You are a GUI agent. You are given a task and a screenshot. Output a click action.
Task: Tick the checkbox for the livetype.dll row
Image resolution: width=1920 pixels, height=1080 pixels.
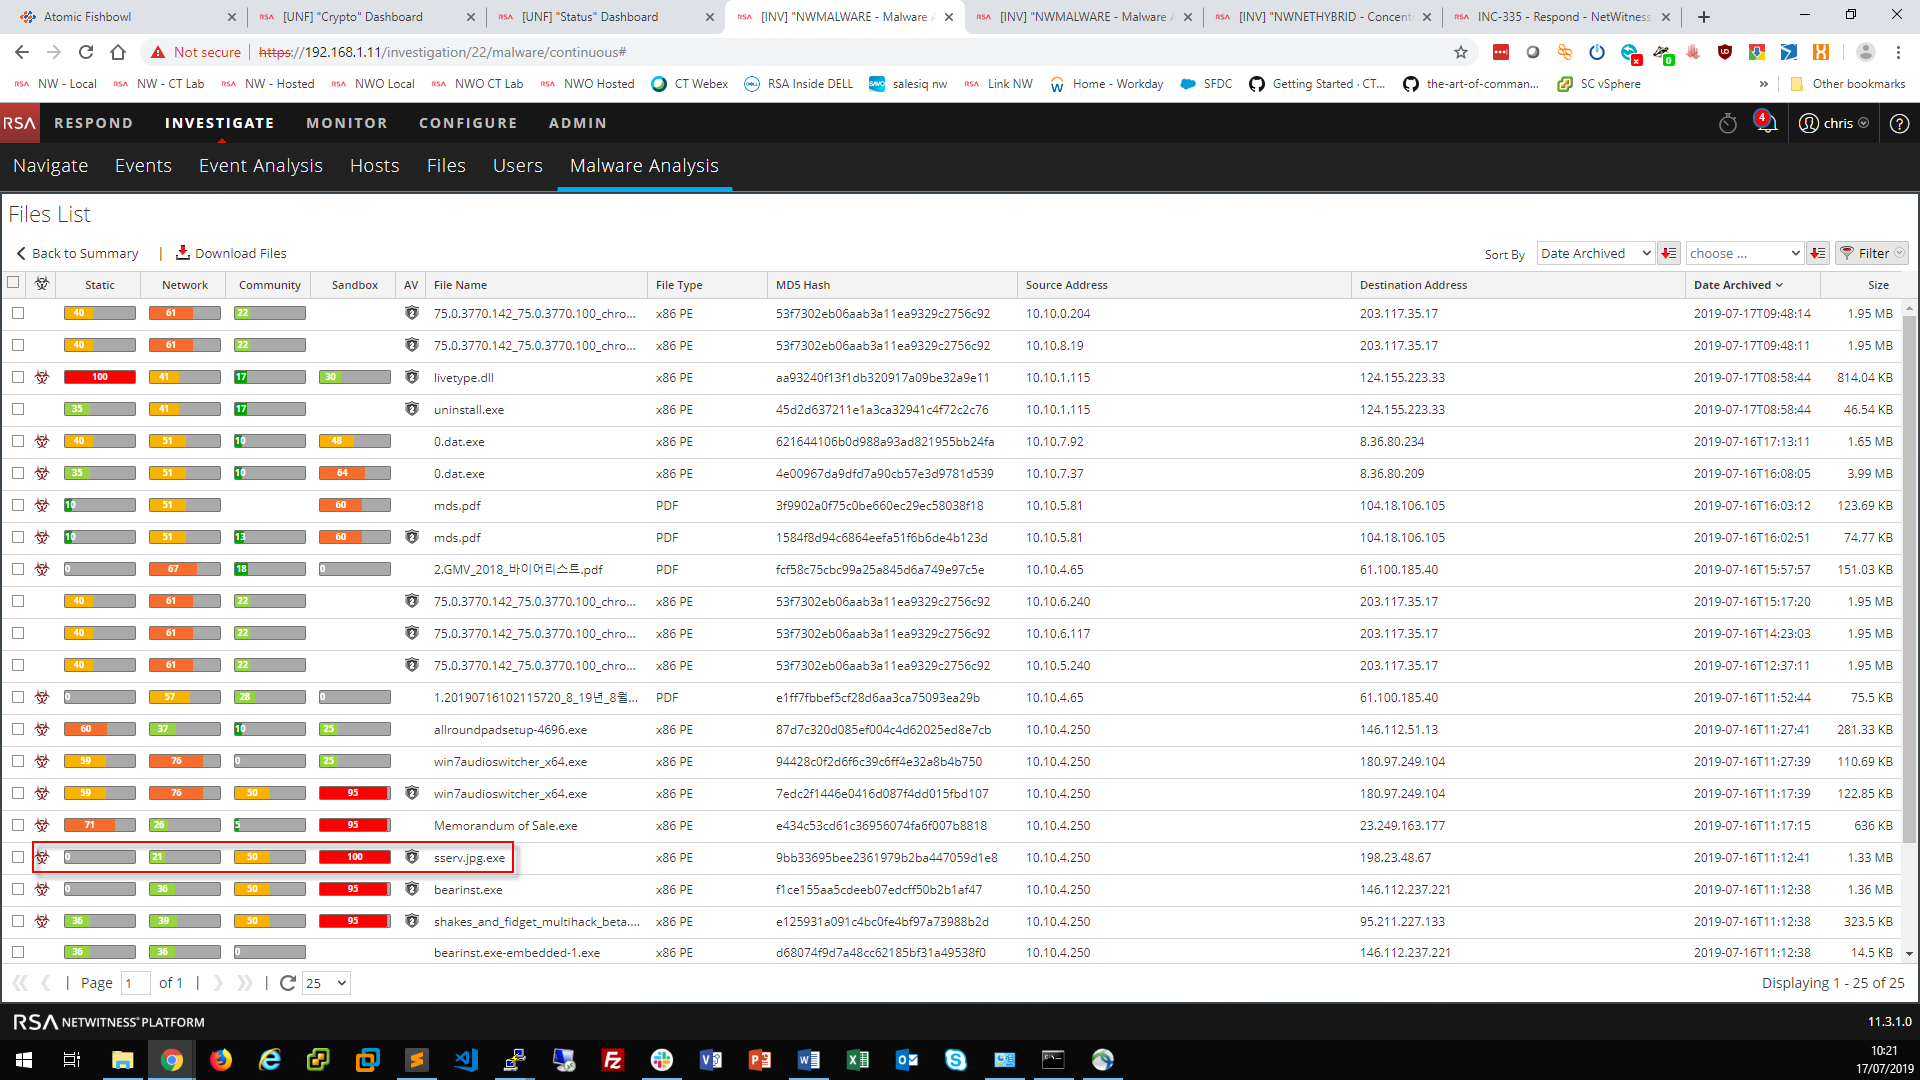coord(18,377)
